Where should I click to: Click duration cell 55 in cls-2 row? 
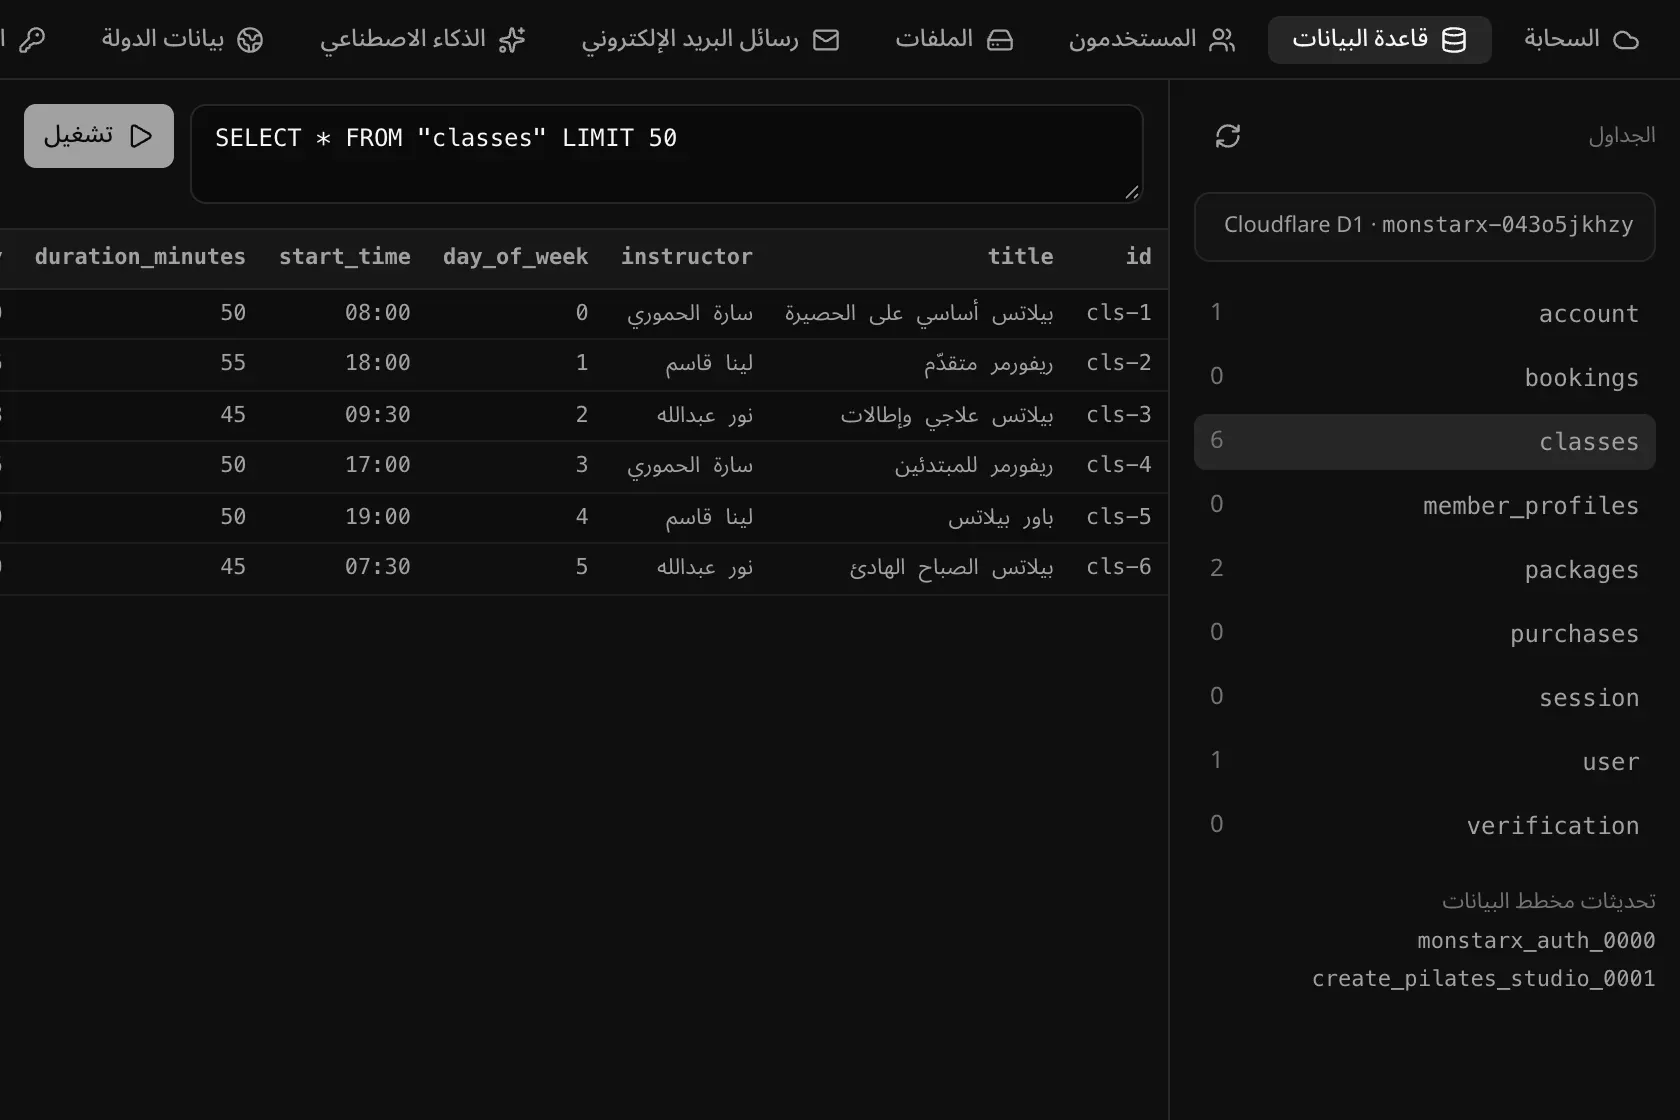233,363
